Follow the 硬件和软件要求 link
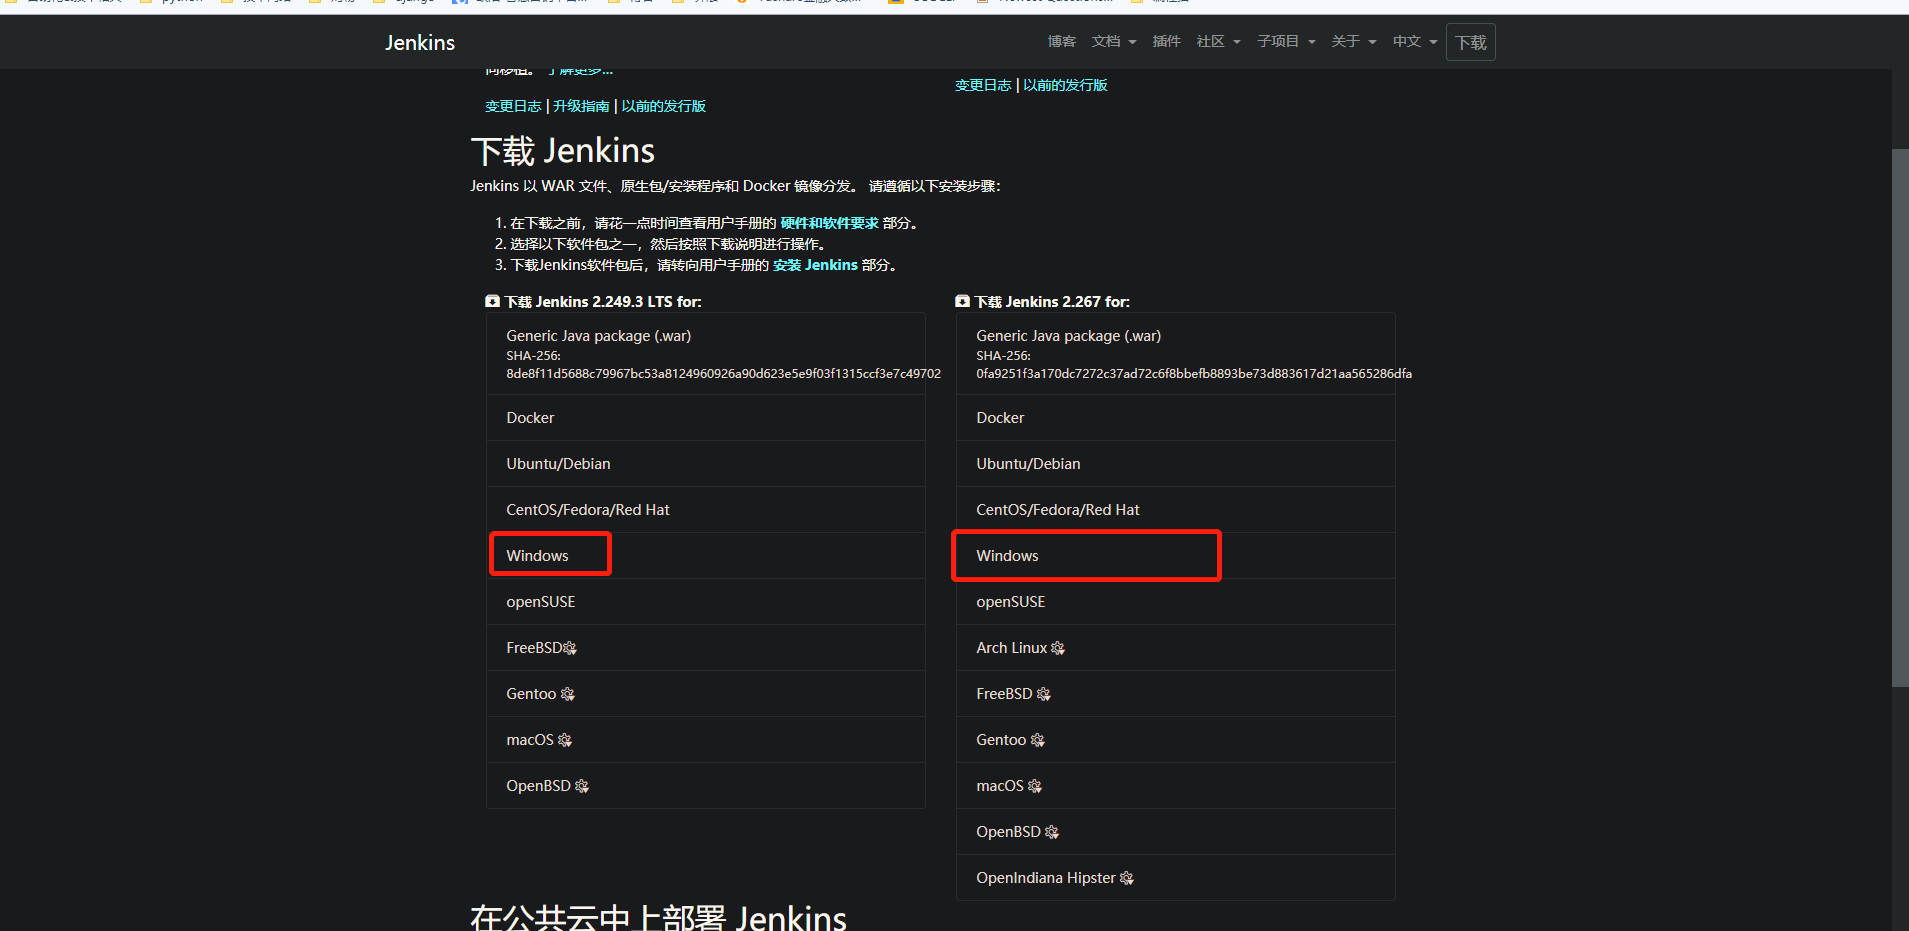This screenshot has width=1909, height=931. click(830, 223)
